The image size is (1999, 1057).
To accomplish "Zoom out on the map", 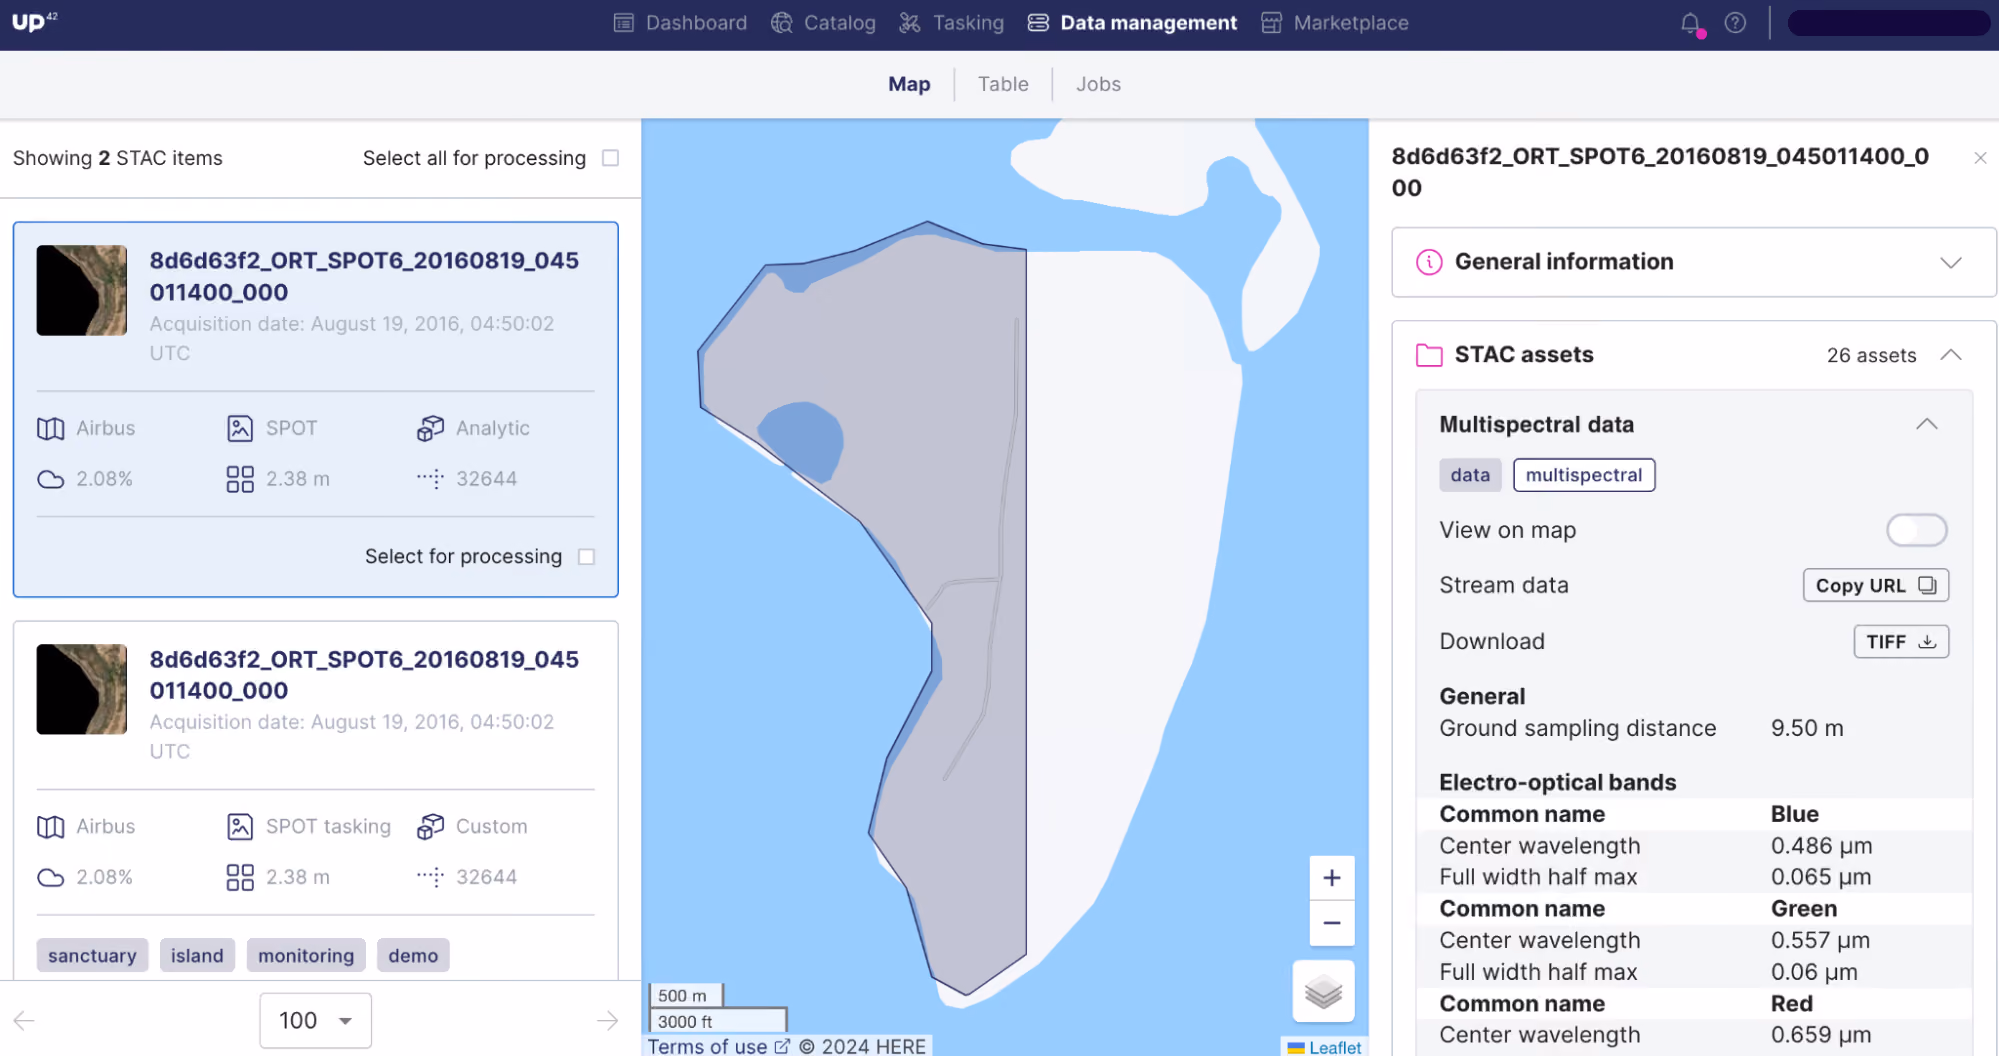I will [1332, 923].
